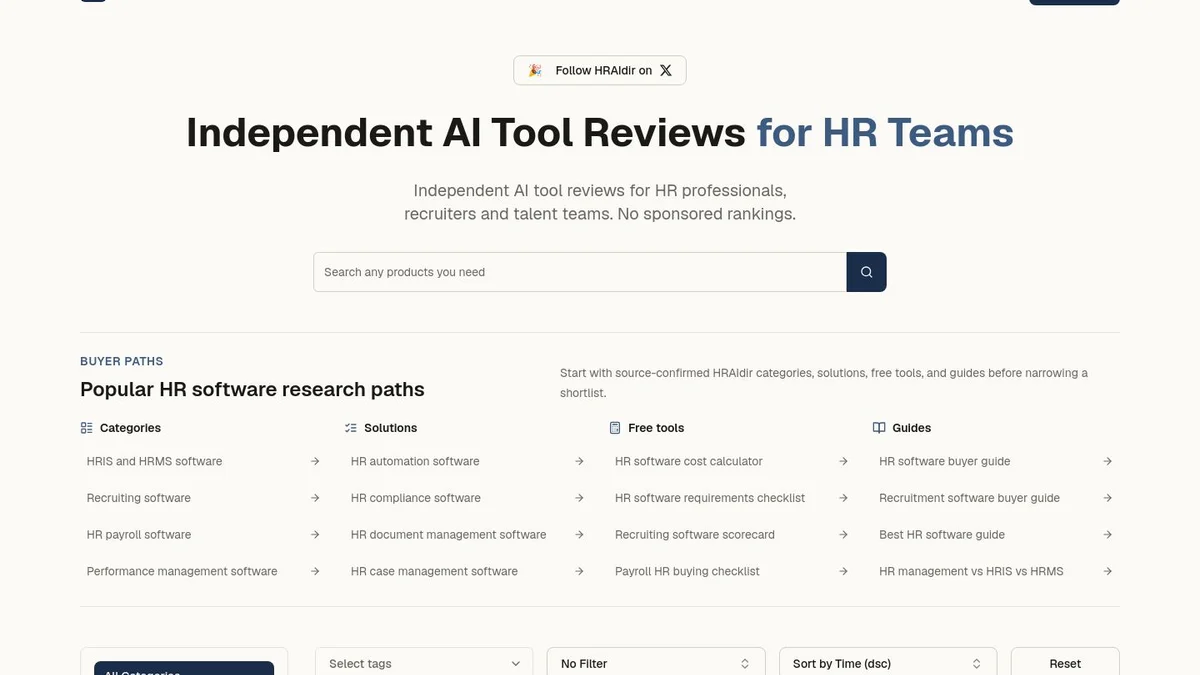Open Recruiting software scorecard link

(695, 535)
